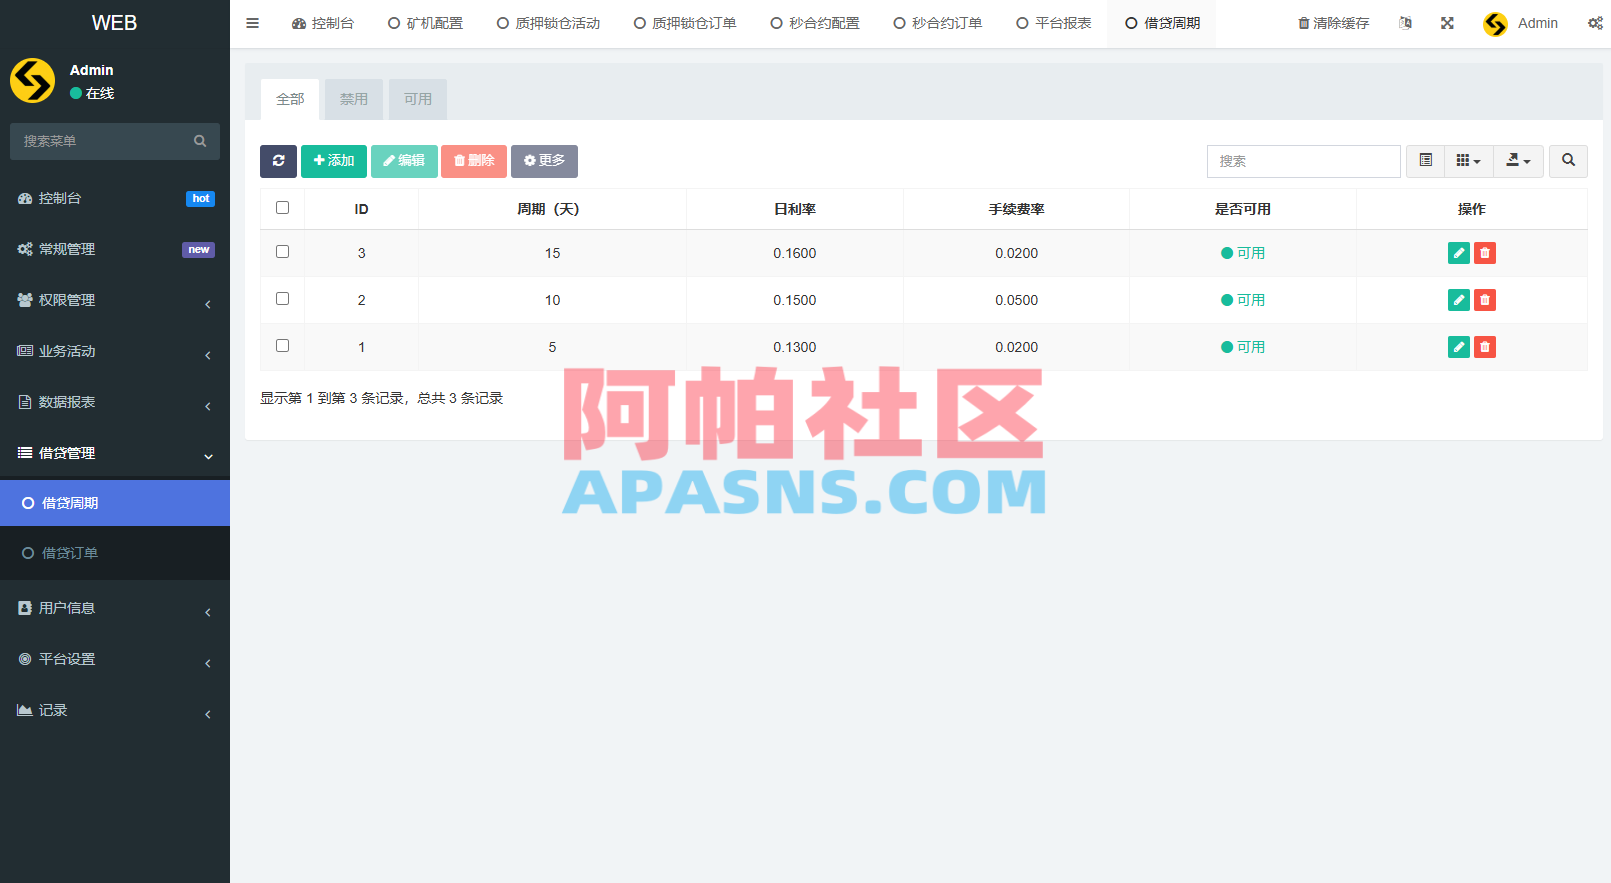Focus the table 搜索 input field
Viewport: 1611px width, 883px height.
tap(1303, 161)
